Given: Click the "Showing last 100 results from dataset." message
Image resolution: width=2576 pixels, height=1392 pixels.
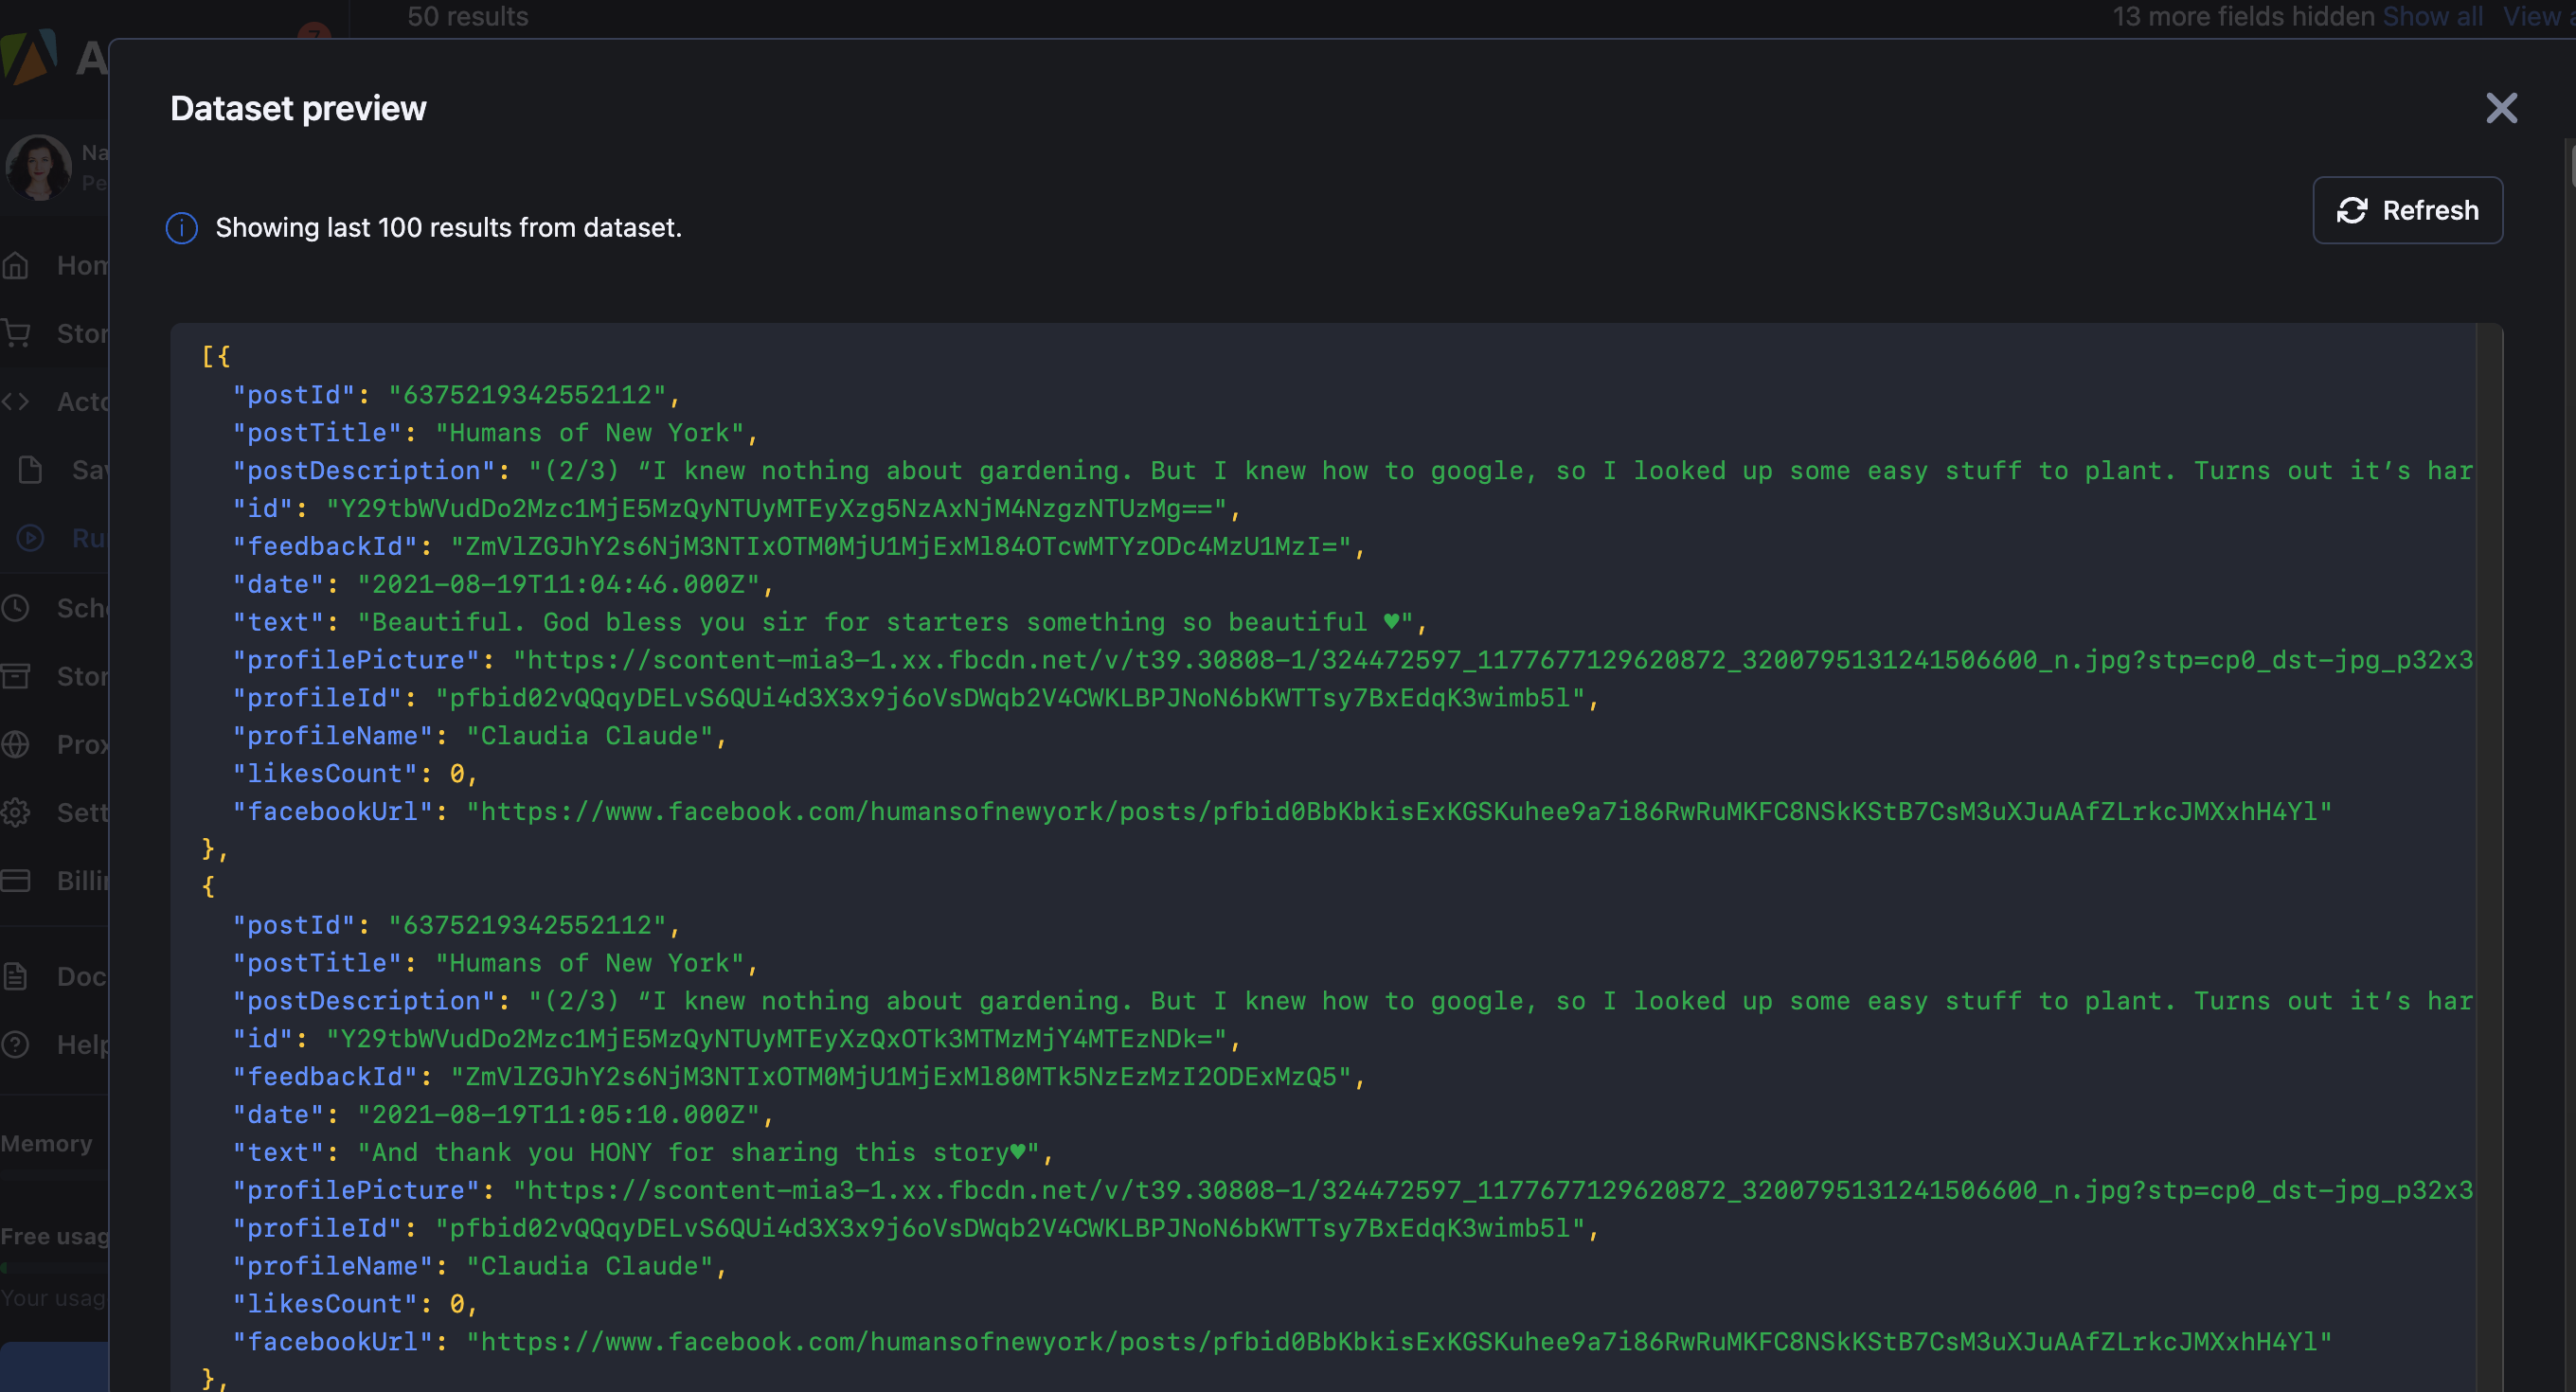Looking at the screenshot, I should [x=448, y=228].
